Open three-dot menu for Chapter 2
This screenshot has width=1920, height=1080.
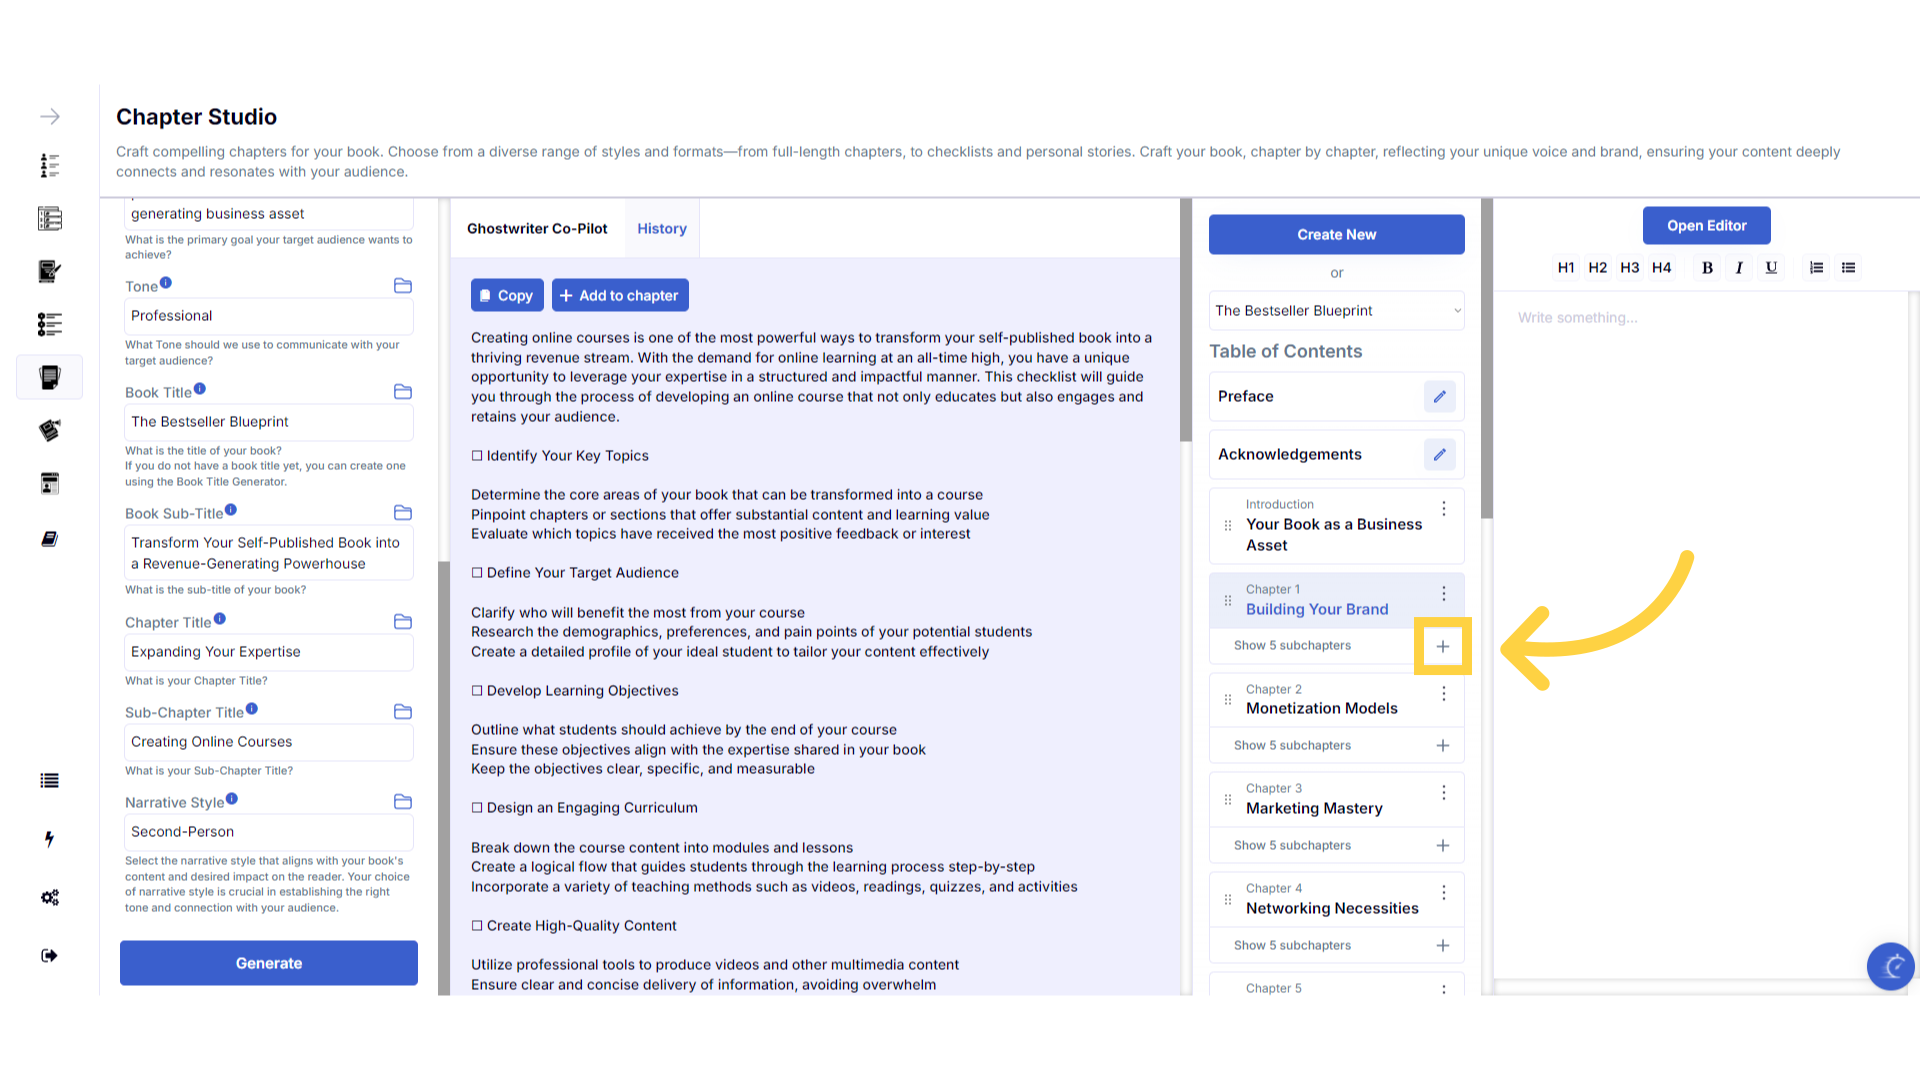point(1443,693)
